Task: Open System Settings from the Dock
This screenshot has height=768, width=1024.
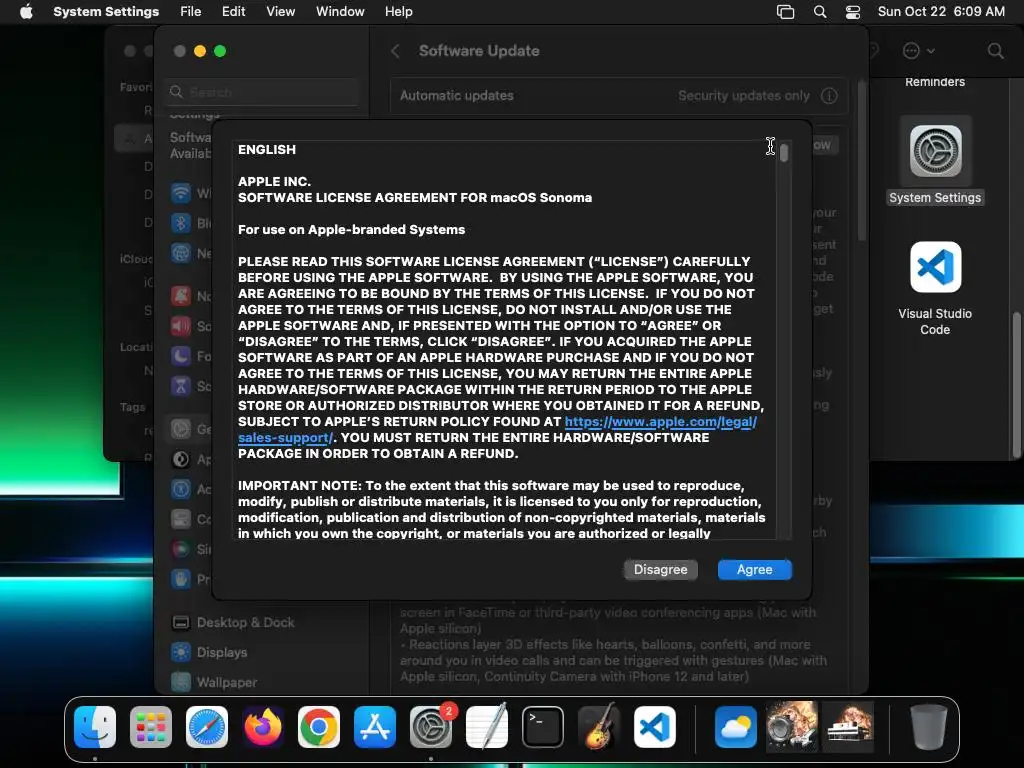Action: coord(431,727)
